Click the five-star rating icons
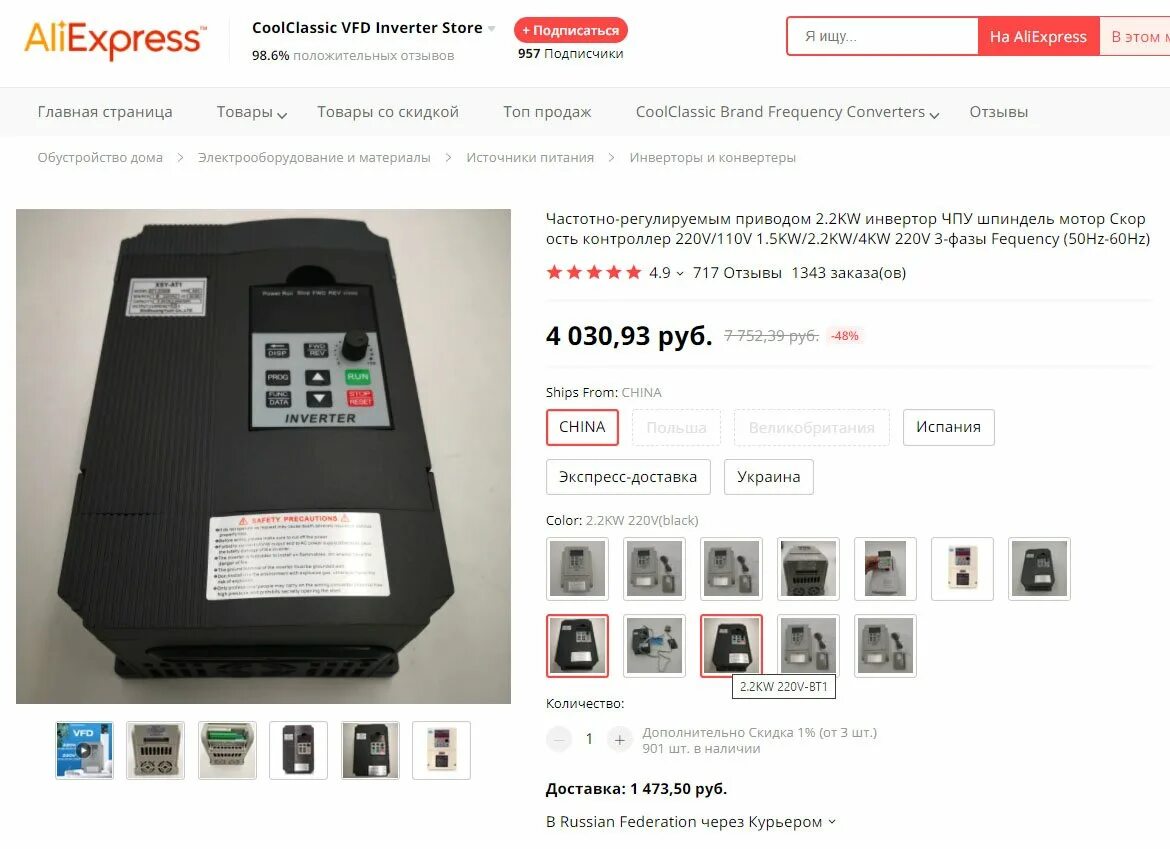This screenshot has height=849, width=1170. tap(594, 272)
